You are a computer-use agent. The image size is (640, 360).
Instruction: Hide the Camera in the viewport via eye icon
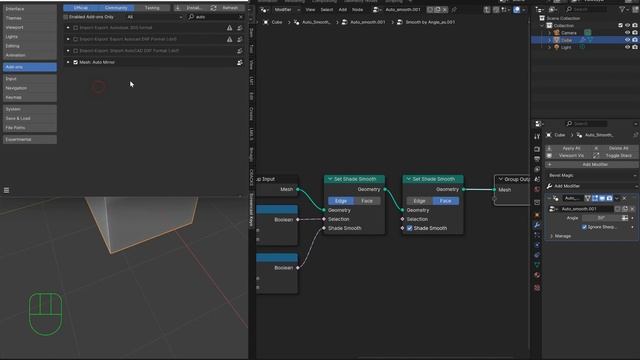(x=627, y=33)
